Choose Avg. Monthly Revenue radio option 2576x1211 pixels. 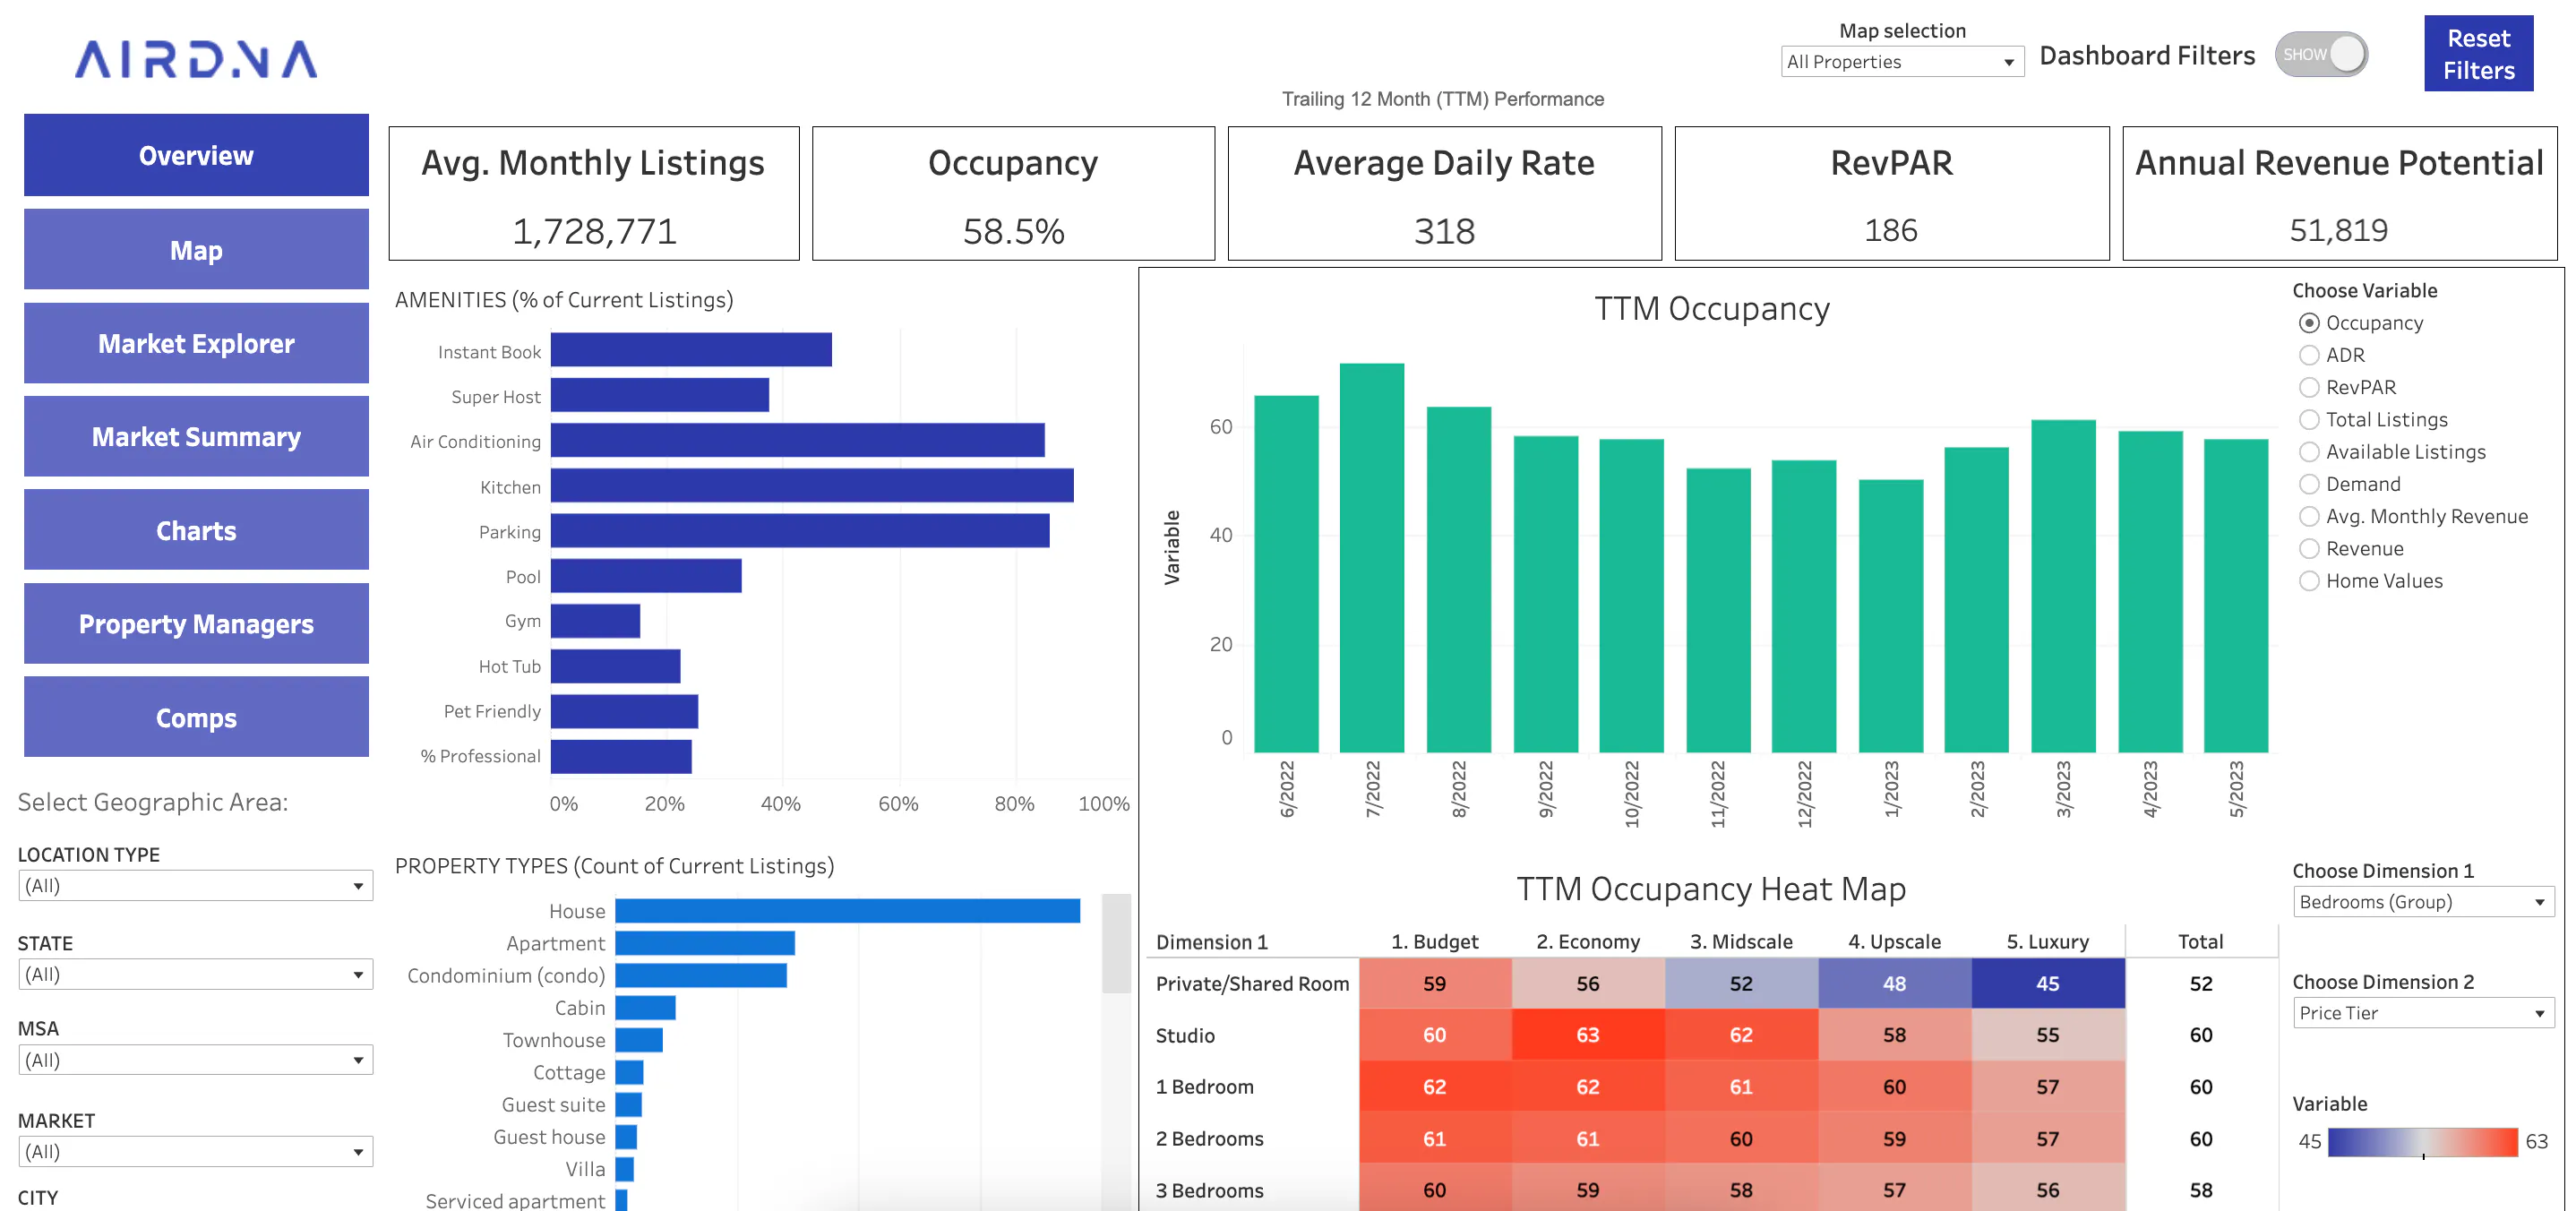(2309, 516)
